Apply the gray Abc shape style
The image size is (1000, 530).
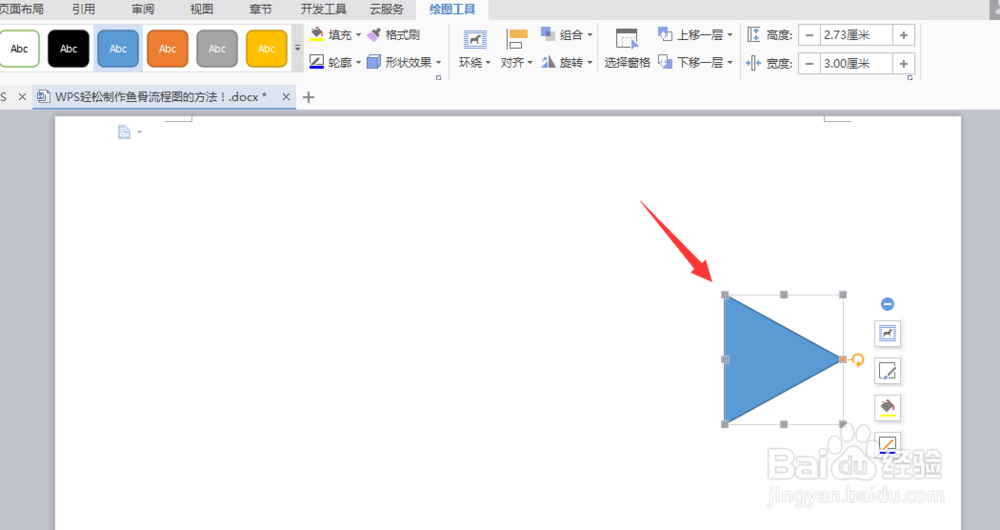[x=217, y=48]
